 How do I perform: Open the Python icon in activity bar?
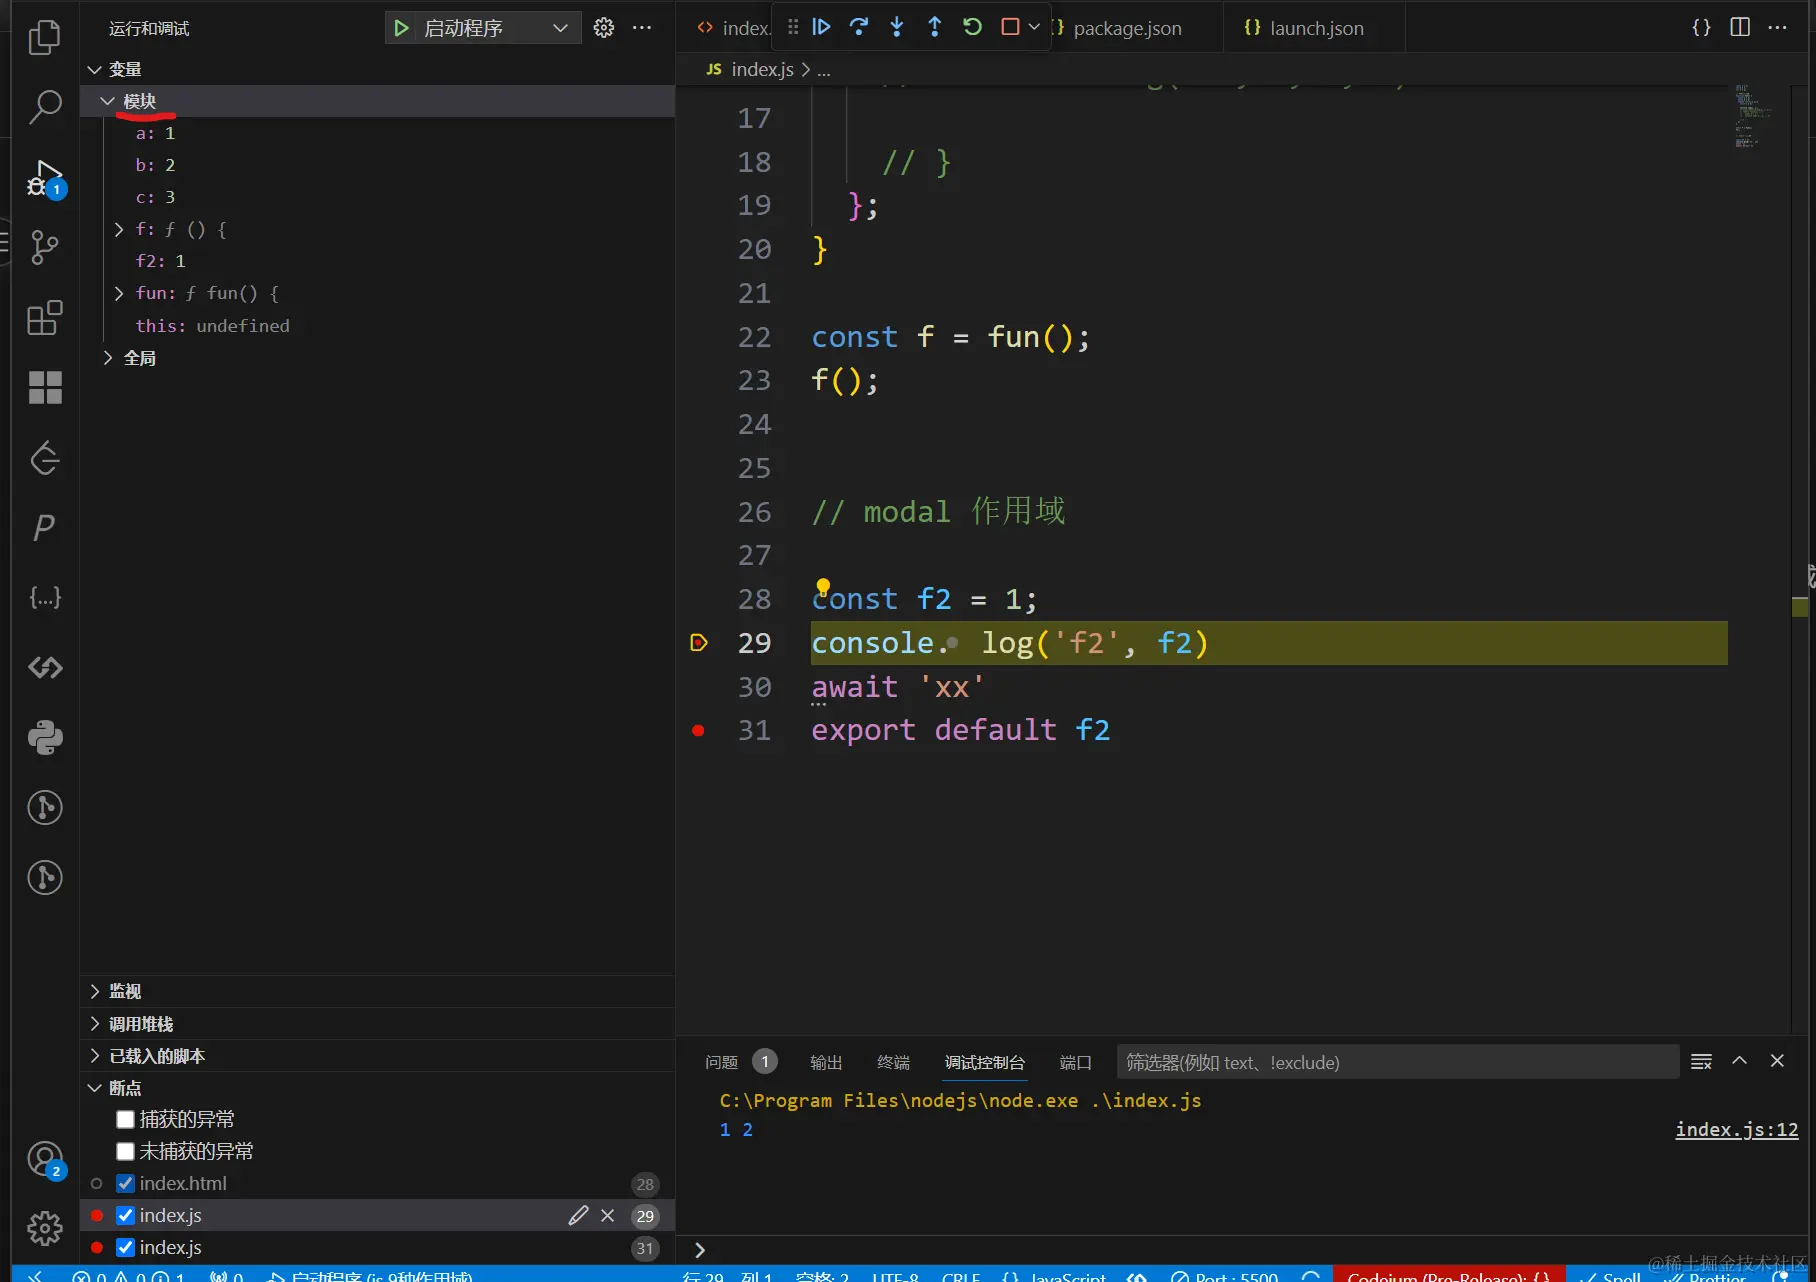pos(44,738)
